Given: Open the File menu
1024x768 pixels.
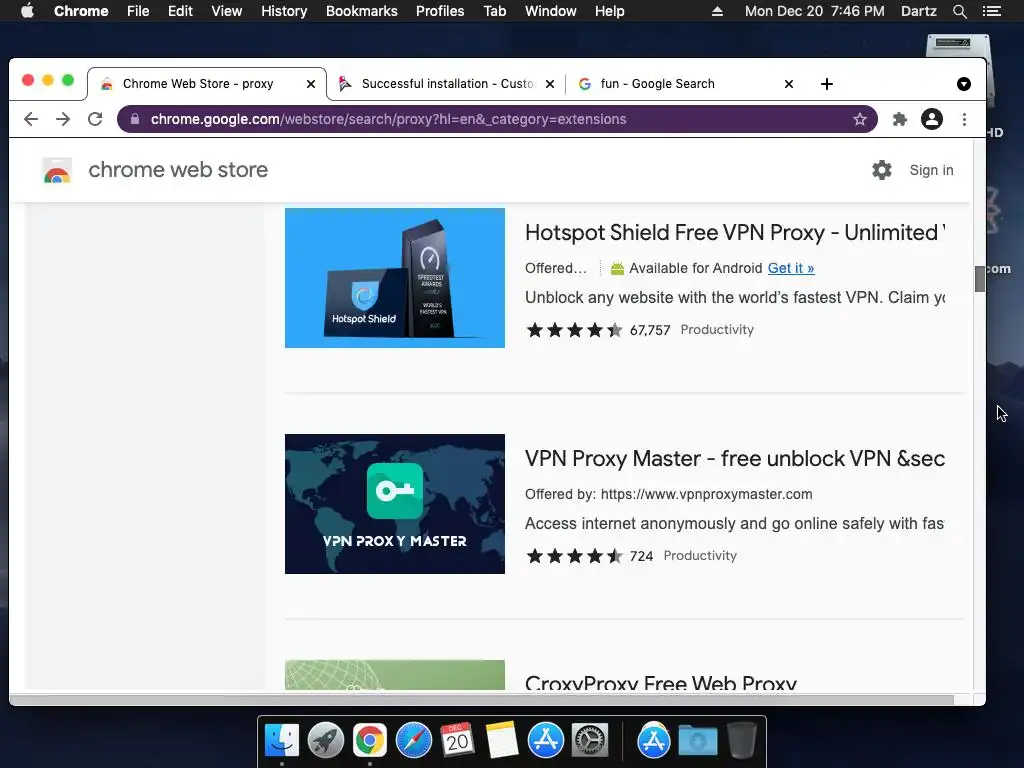Looking at the screenshot, I should pos(138,11).
